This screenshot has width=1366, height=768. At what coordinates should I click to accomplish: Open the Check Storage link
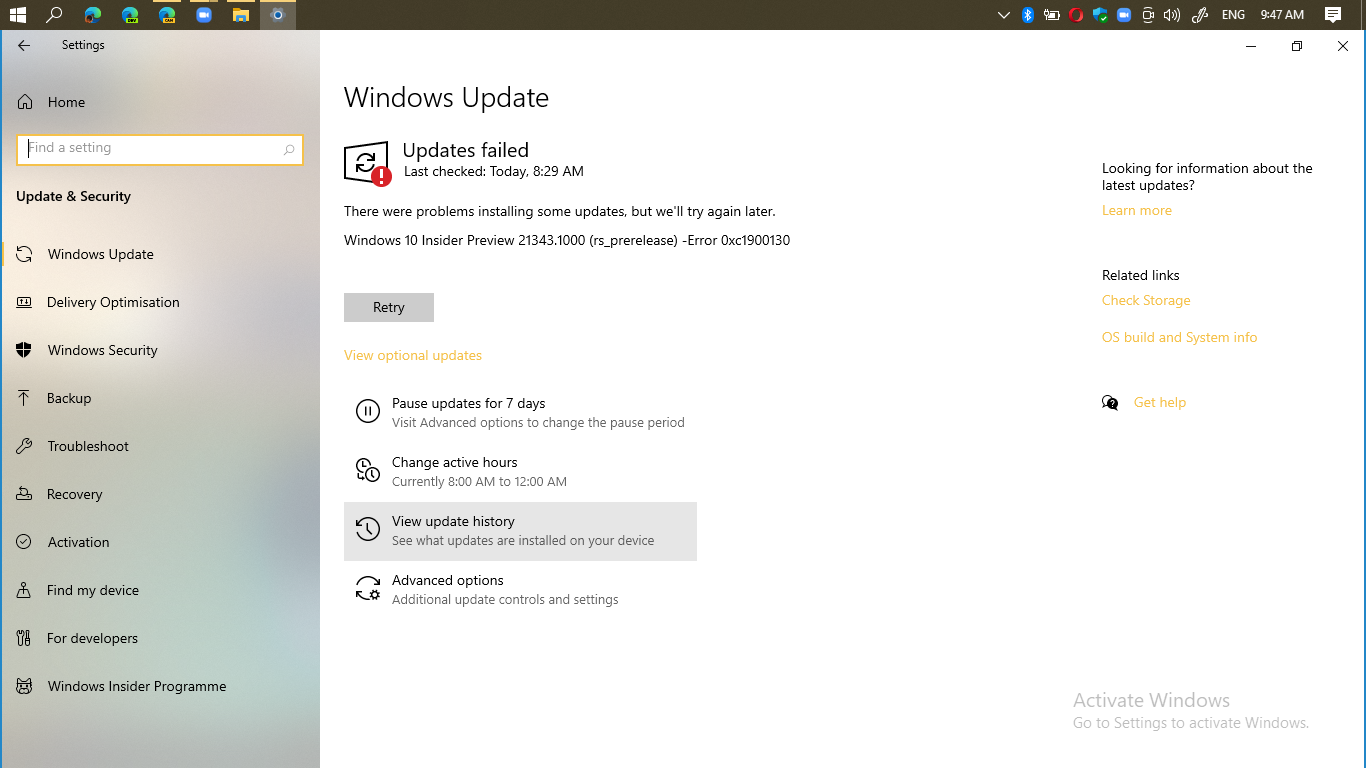1146,300
